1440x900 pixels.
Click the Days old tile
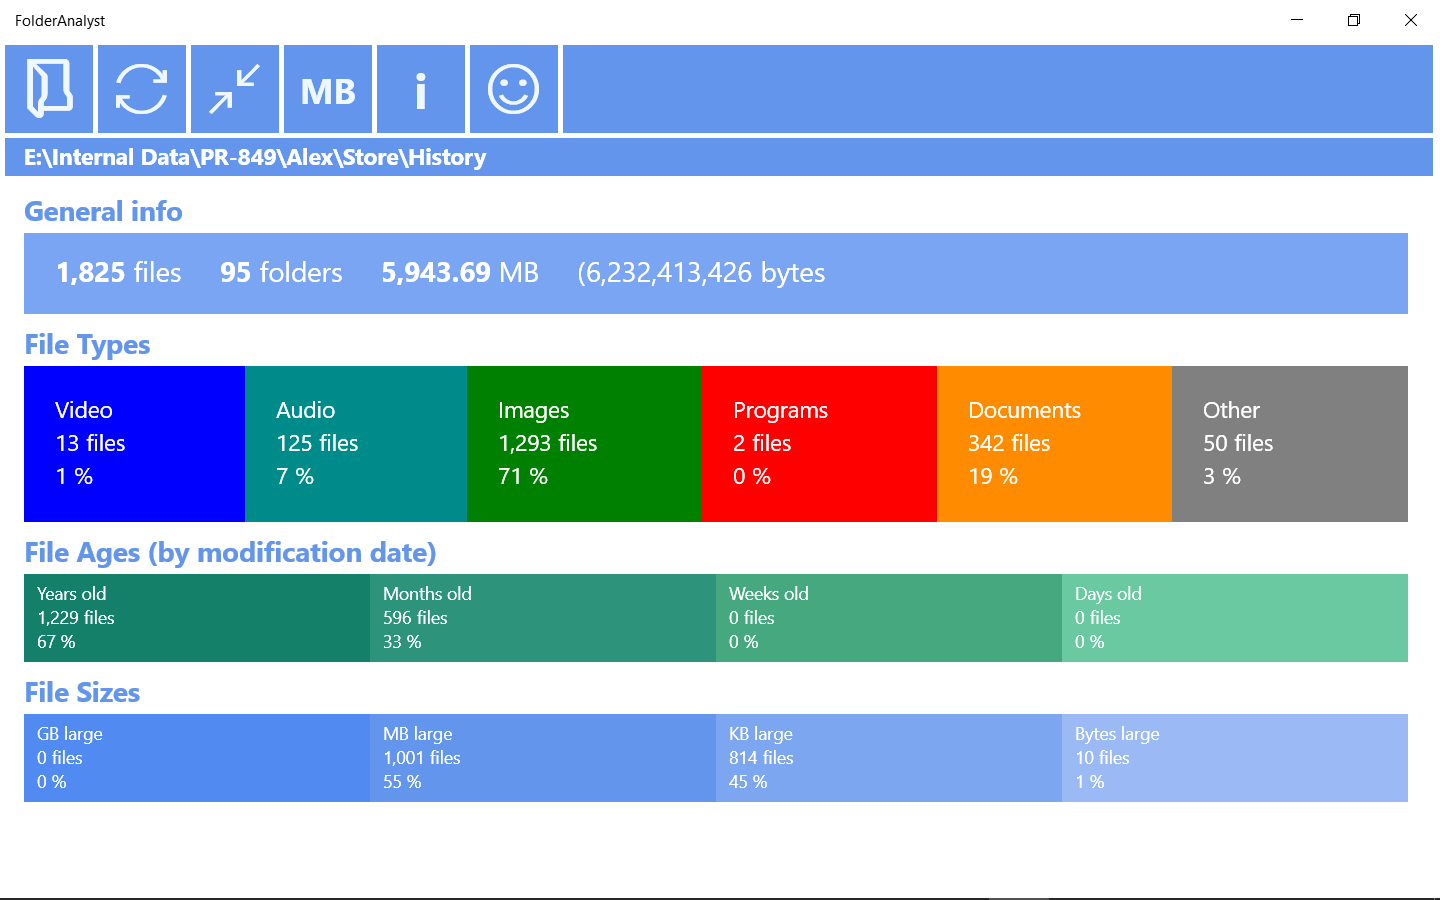click(1235, 618)
